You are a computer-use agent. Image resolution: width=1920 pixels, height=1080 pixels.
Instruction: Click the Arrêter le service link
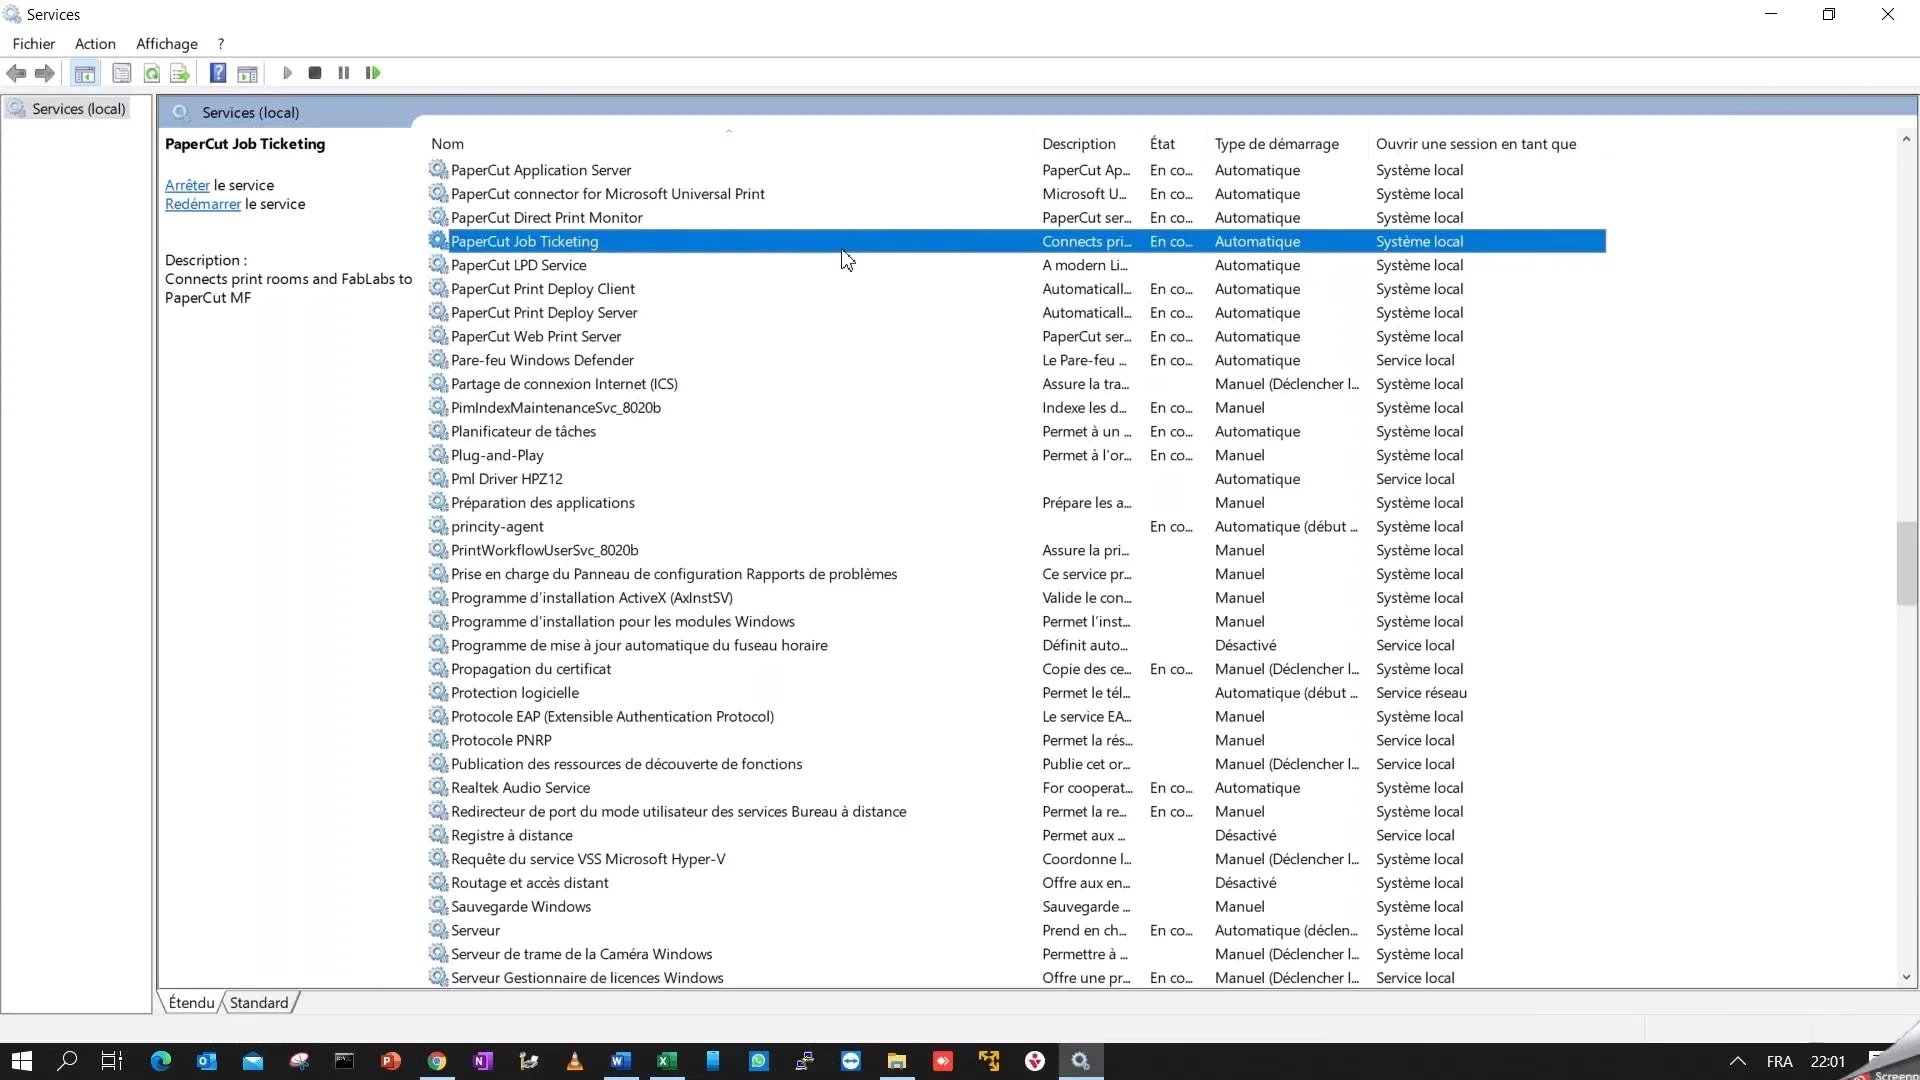(187, 185)
